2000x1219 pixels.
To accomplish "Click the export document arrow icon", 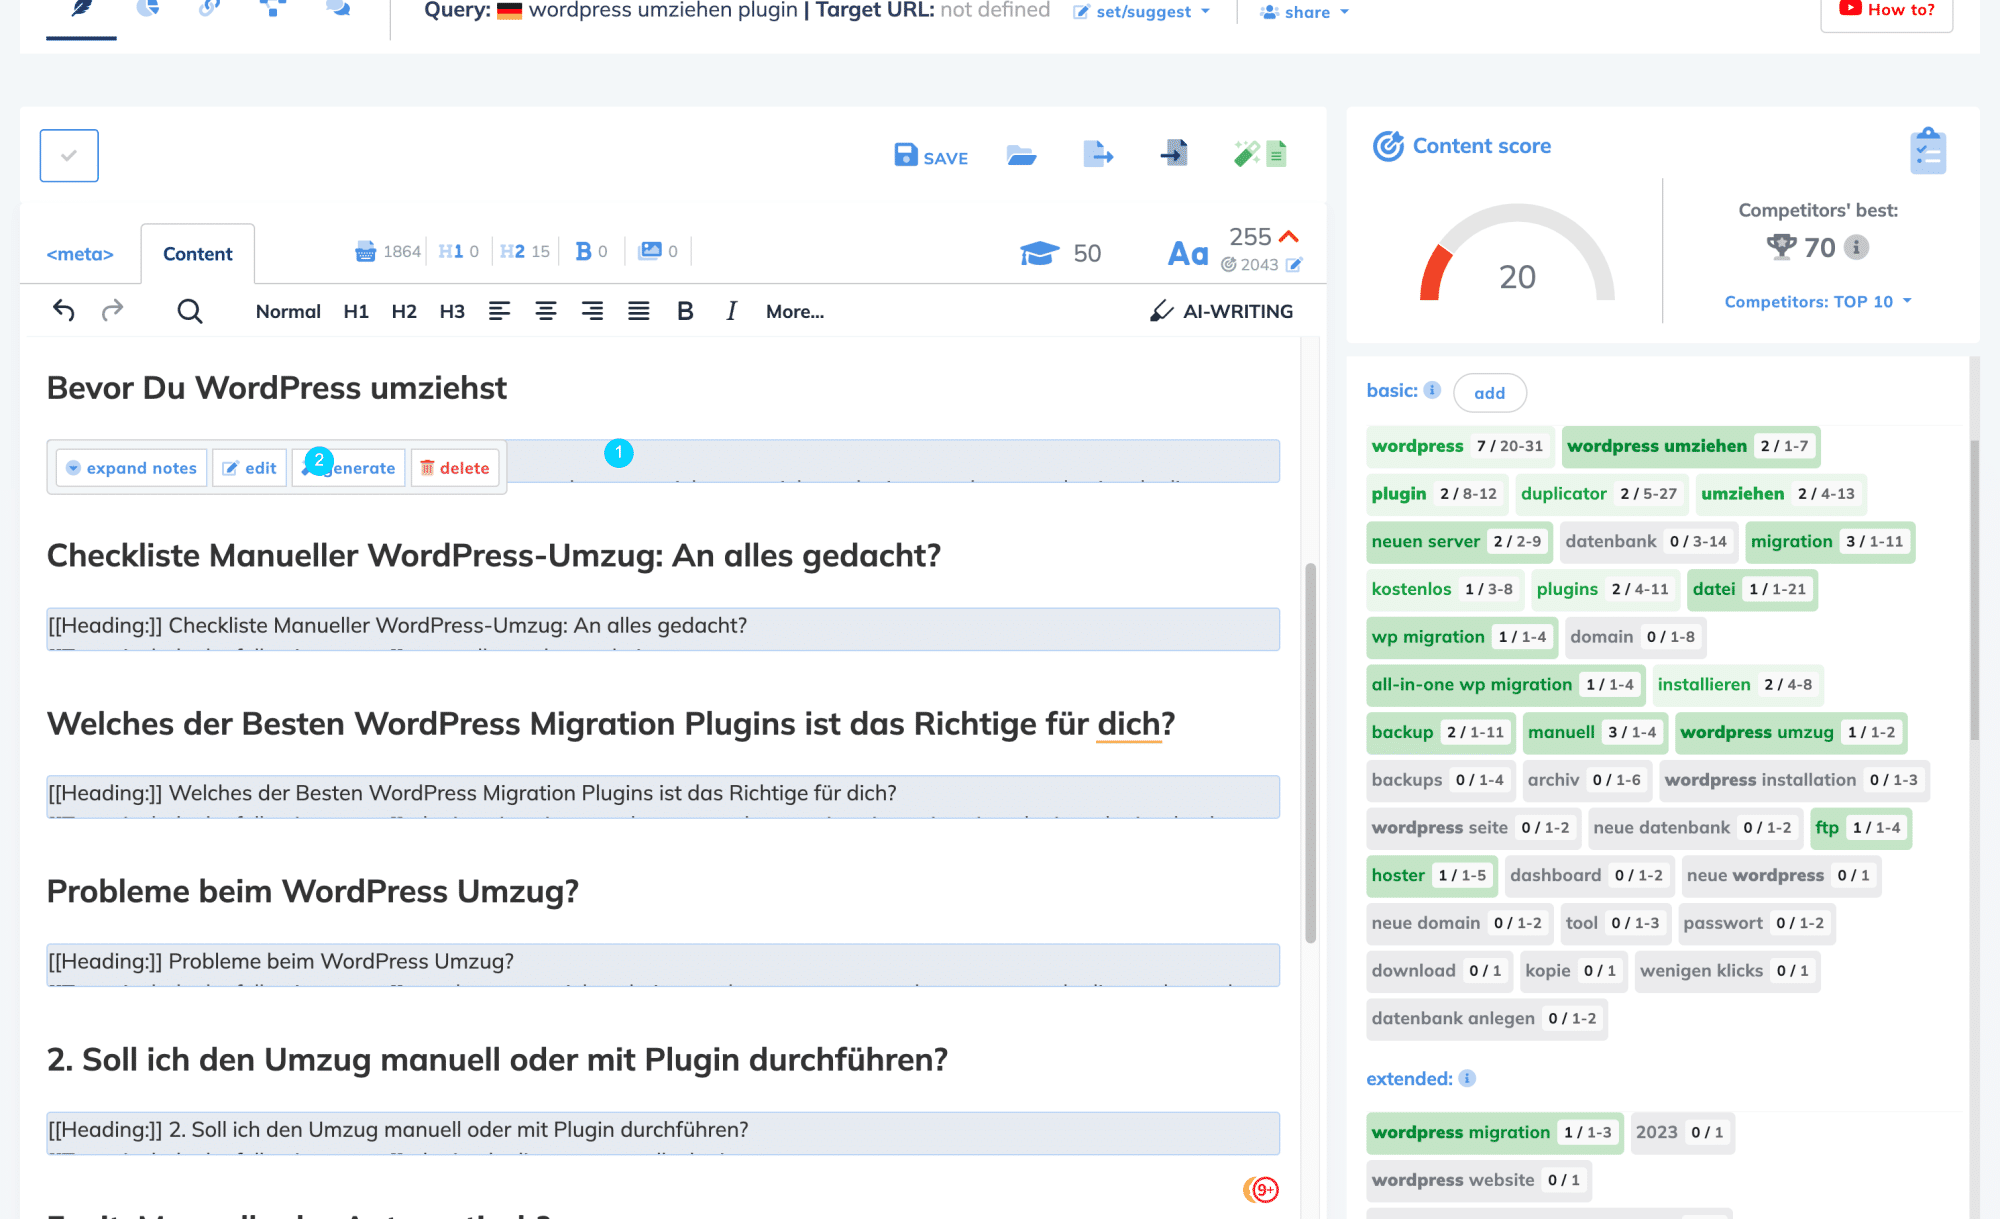I will (1098, 154).
